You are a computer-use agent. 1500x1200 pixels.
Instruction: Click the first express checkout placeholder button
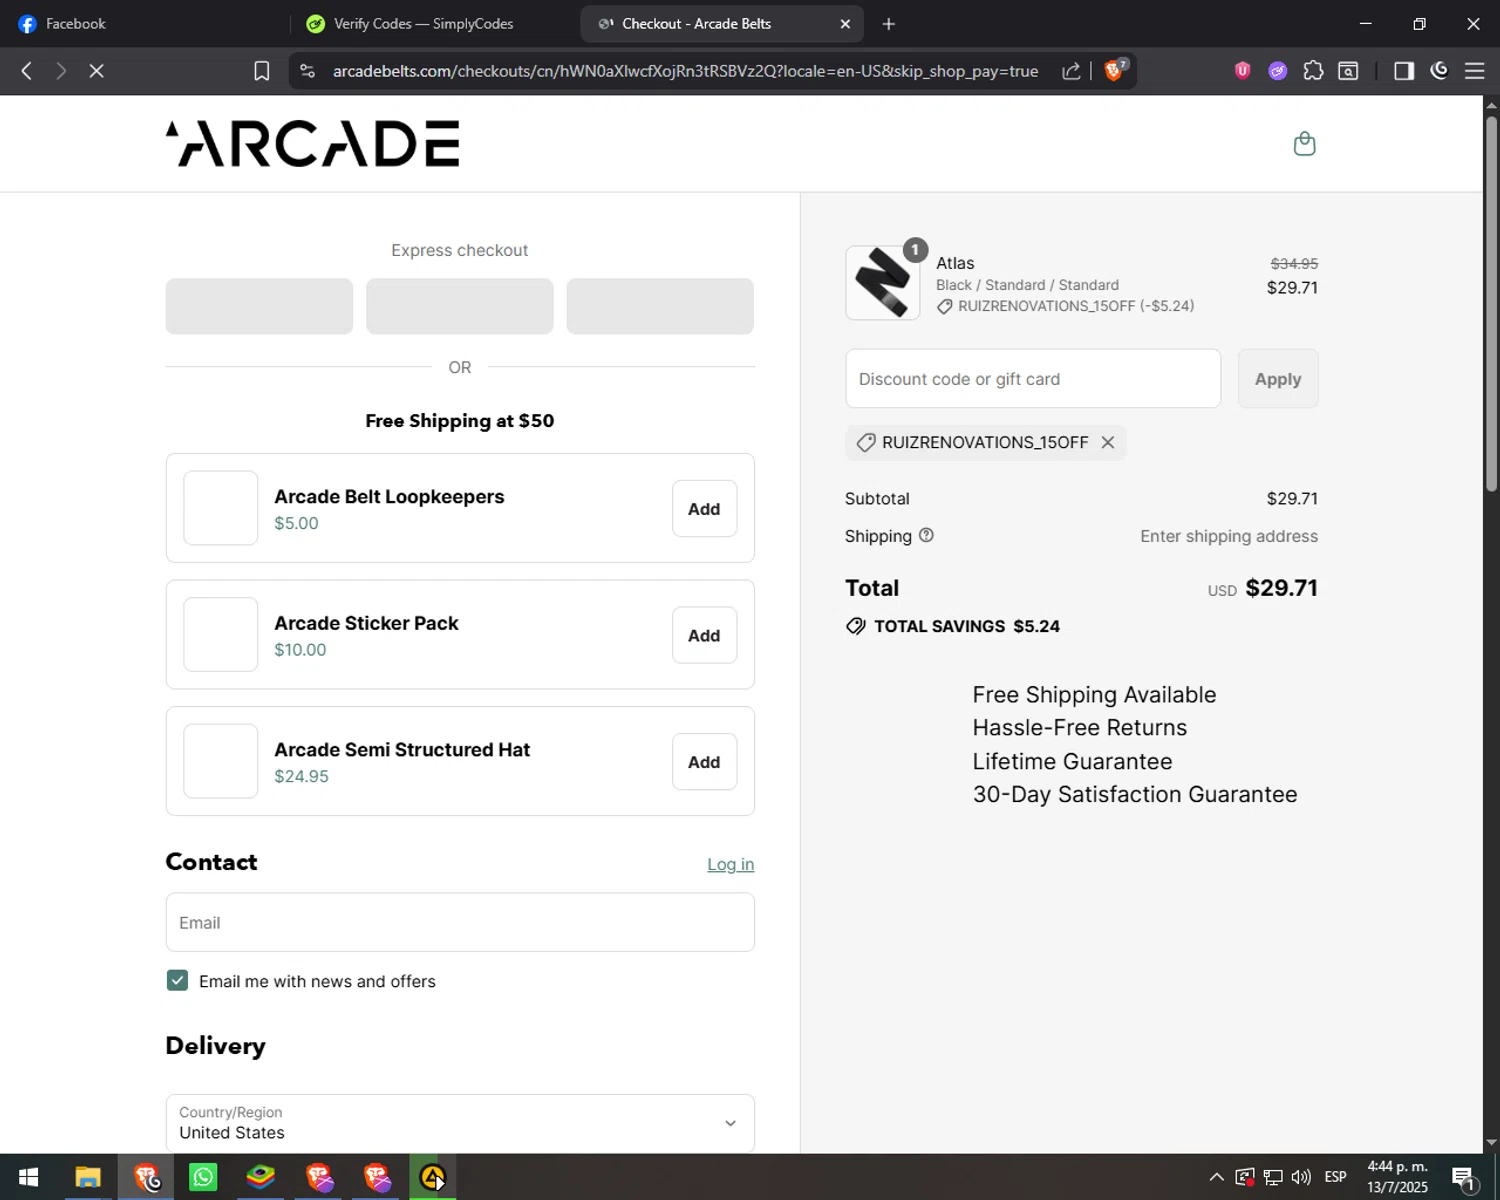pos(259,306)
